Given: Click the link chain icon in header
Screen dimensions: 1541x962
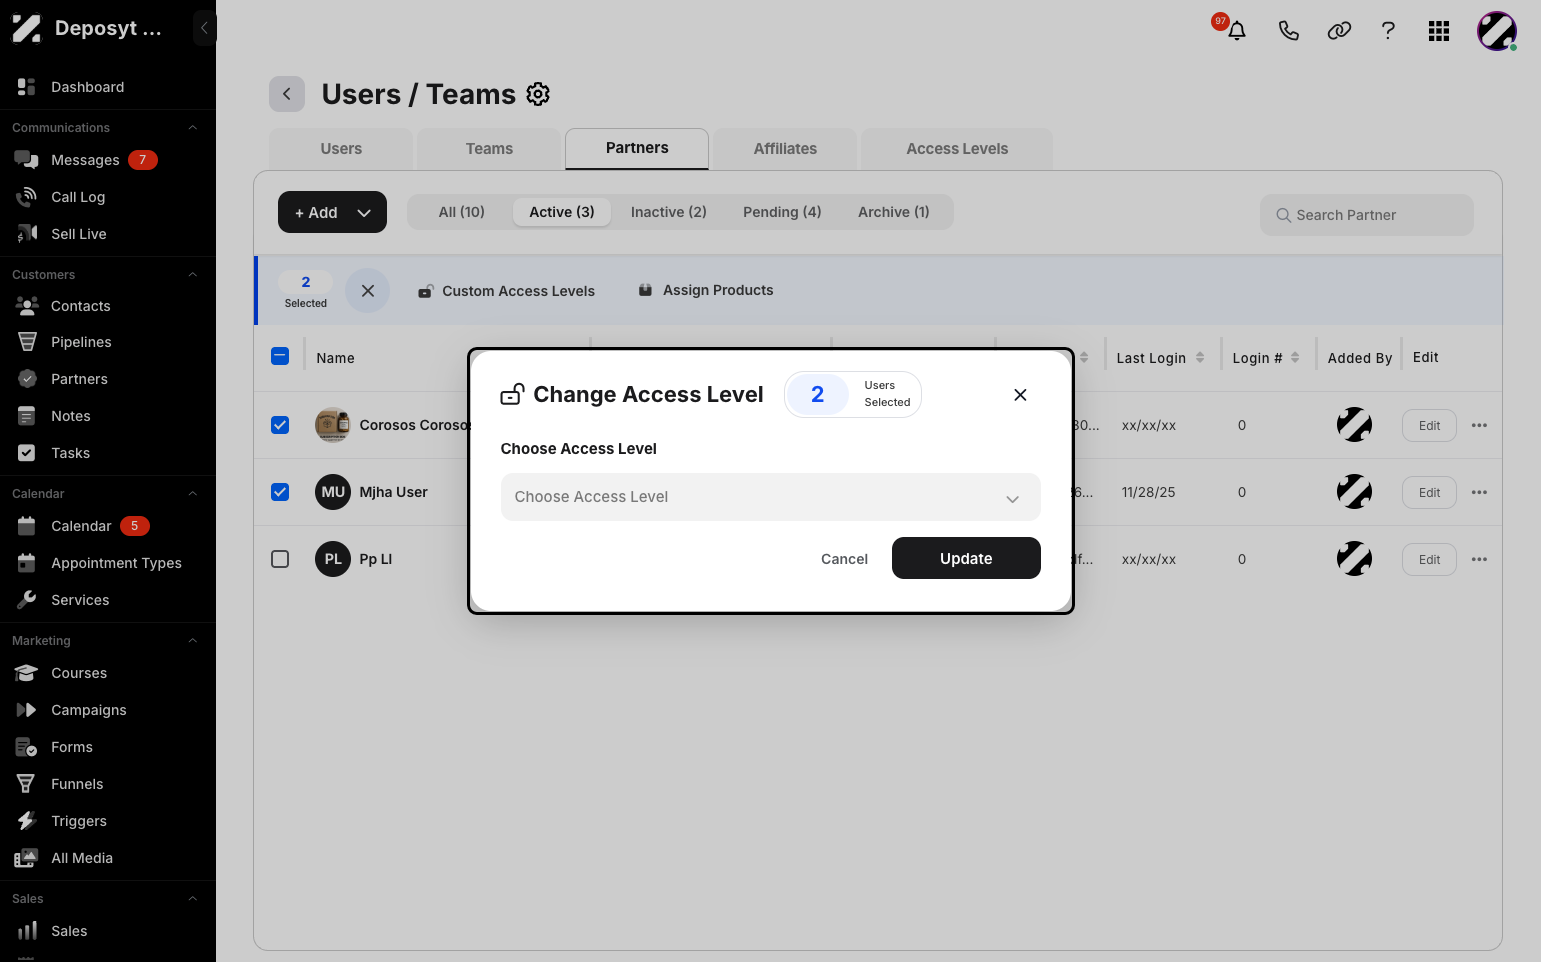Looking at the screenshot, I should (1339, 30).
